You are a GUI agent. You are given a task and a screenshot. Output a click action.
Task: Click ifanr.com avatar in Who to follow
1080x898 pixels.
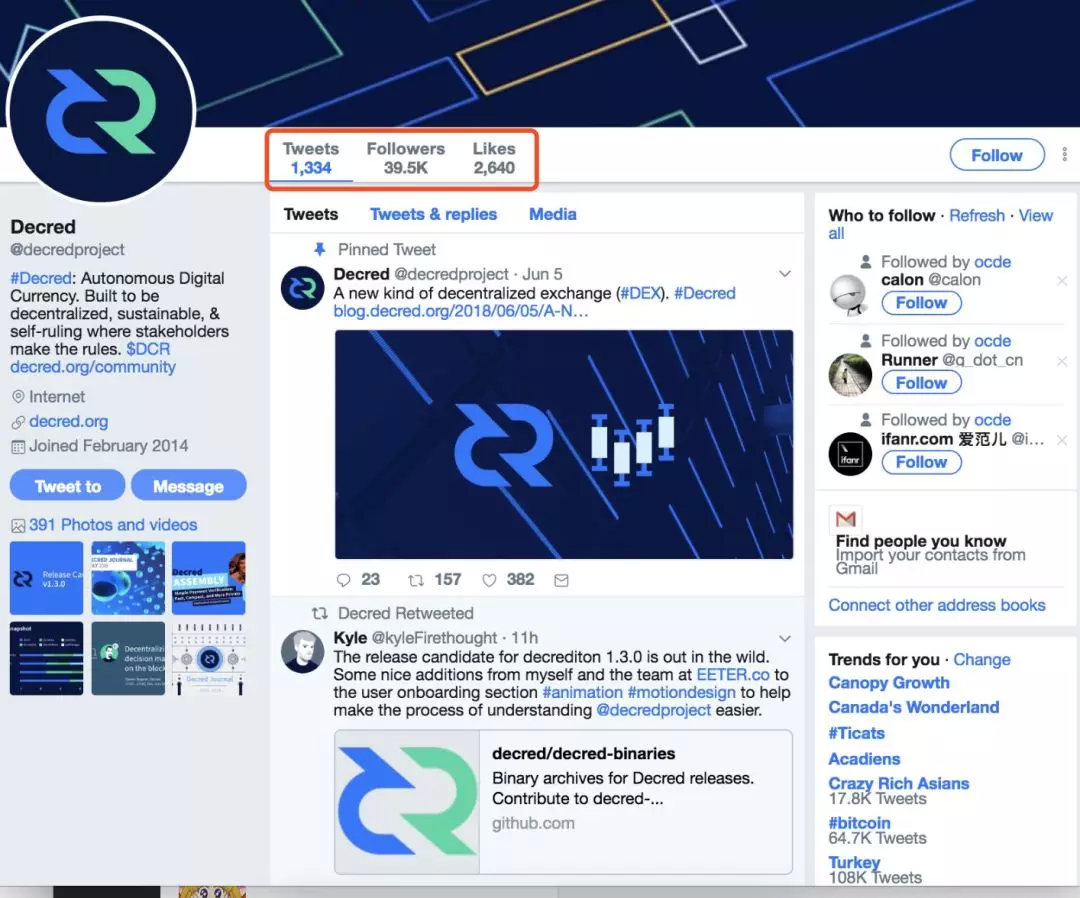(850, 454)
